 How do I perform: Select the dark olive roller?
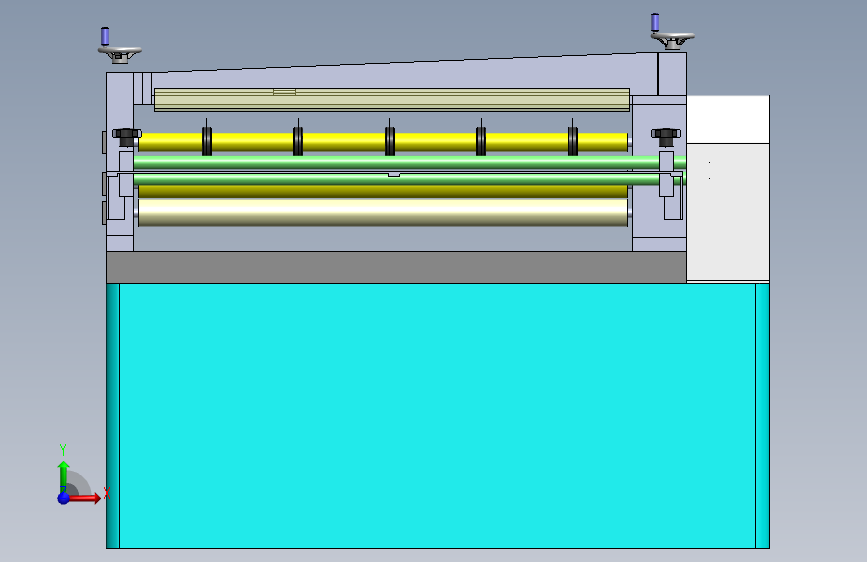[x=383, y=191]
